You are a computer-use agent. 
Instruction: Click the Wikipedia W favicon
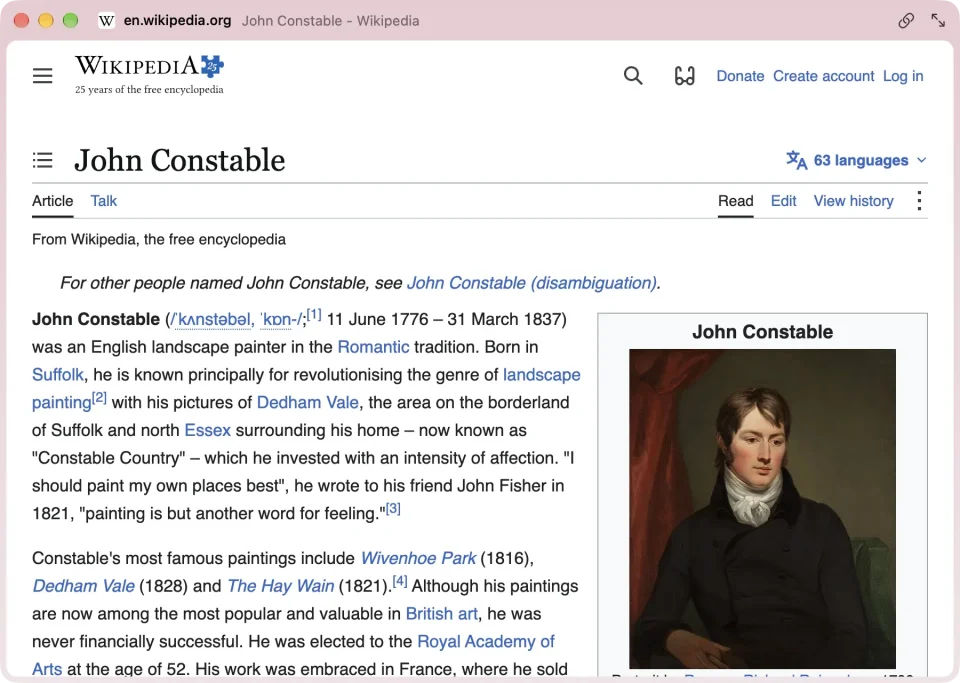click(107, 21)
